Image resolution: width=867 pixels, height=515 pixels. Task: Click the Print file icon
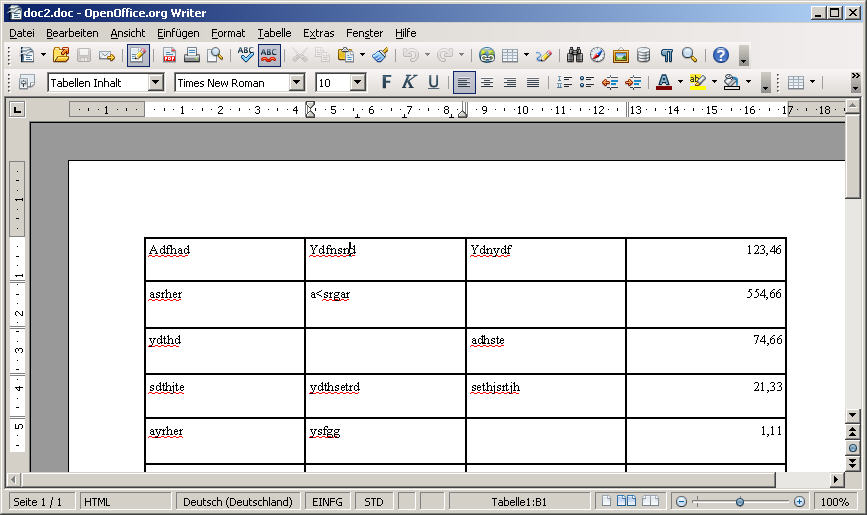[x=192, y=55]
